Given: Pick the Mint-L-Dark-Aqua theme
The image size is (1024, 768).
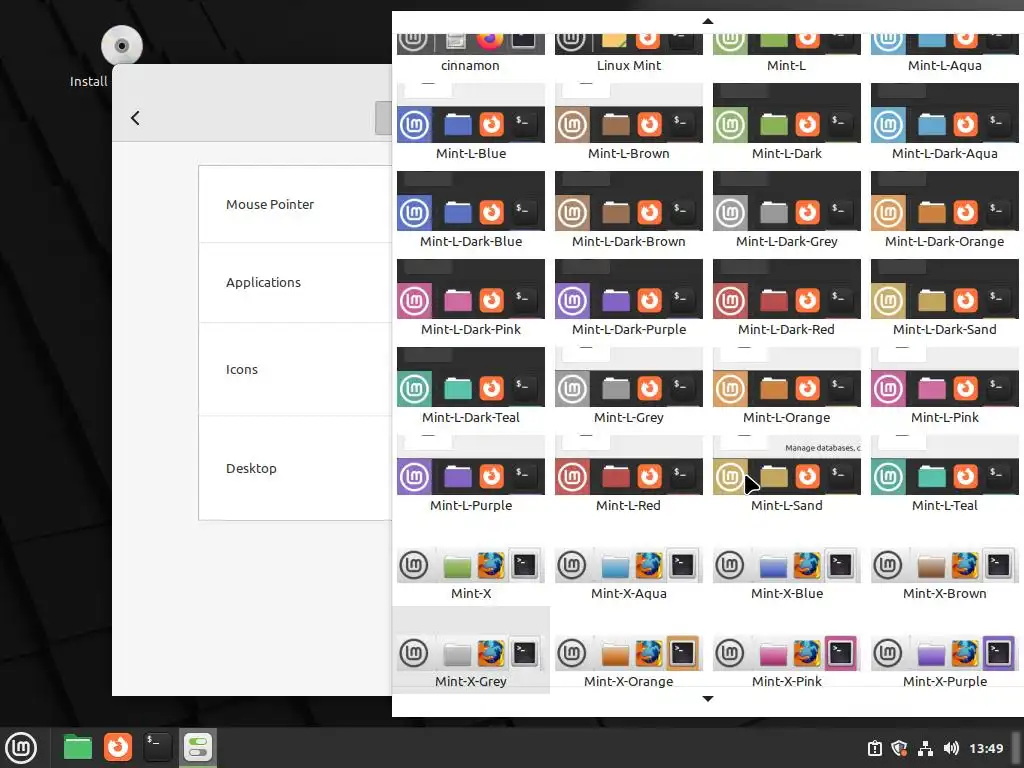Looking at the screenshot, I should pyautogui.click(x=944, y=122).
